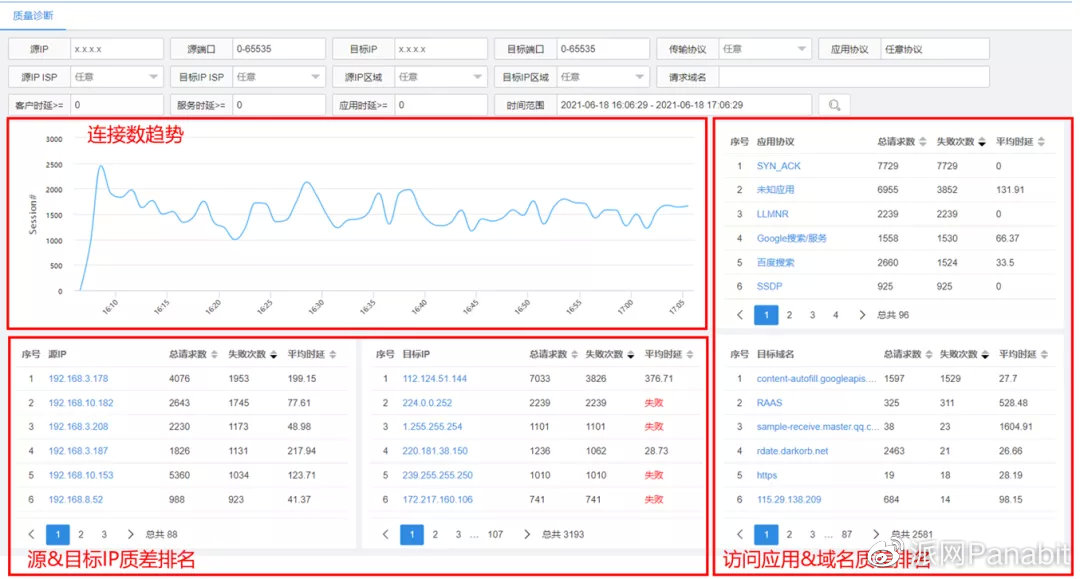The width and height of the screenshot is (1080, 579).
Task: Open the 百度搜索 application link
Action: (x=778, y=262)
